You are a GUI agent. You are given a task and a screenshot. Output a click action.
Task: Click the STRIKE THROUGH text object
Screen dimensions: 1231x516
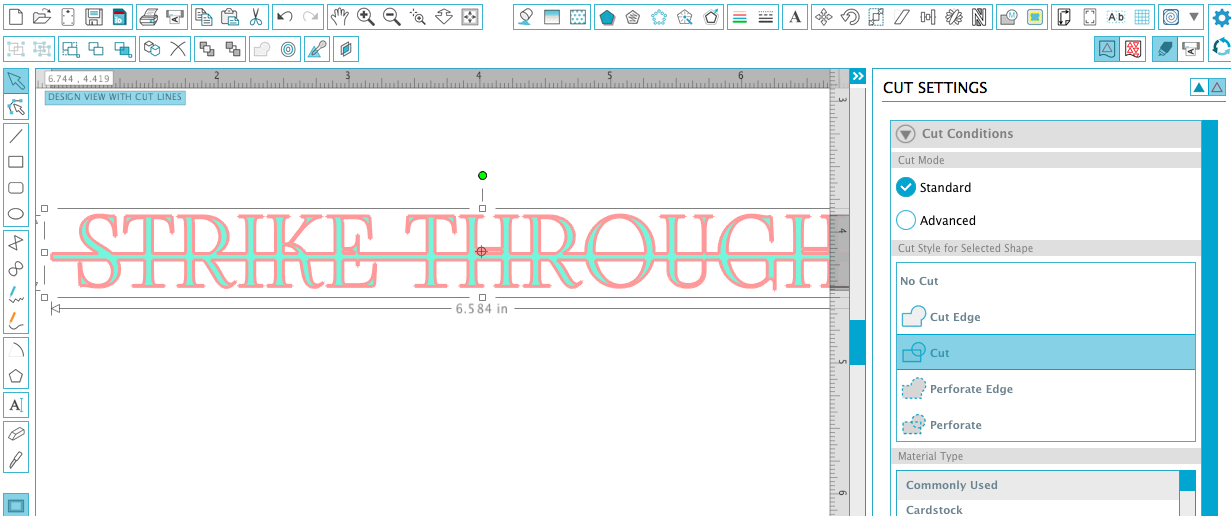[x=440, y=250]
